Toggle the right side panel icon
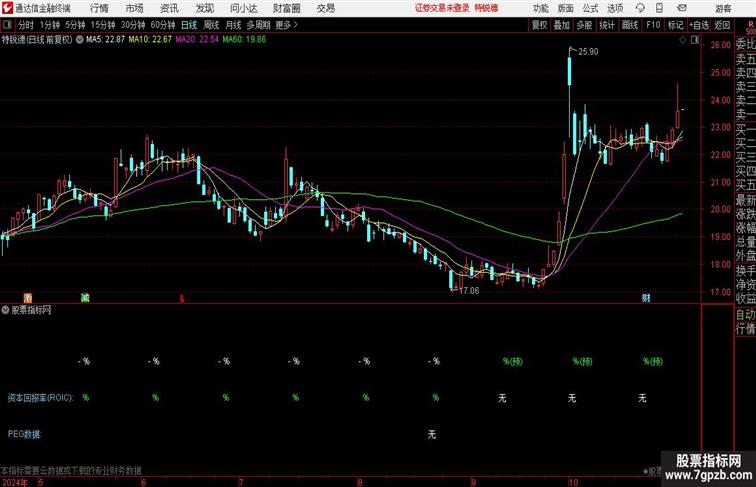The width and height of the screenshot is (756, 487). 695,40
